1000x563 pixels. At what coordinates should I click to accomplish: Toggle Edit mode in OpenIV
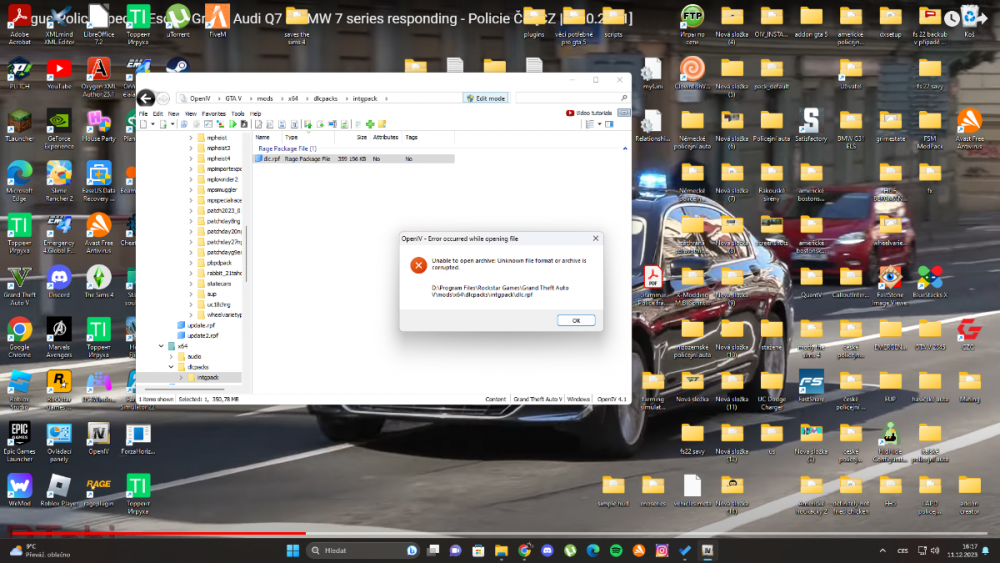485,98
